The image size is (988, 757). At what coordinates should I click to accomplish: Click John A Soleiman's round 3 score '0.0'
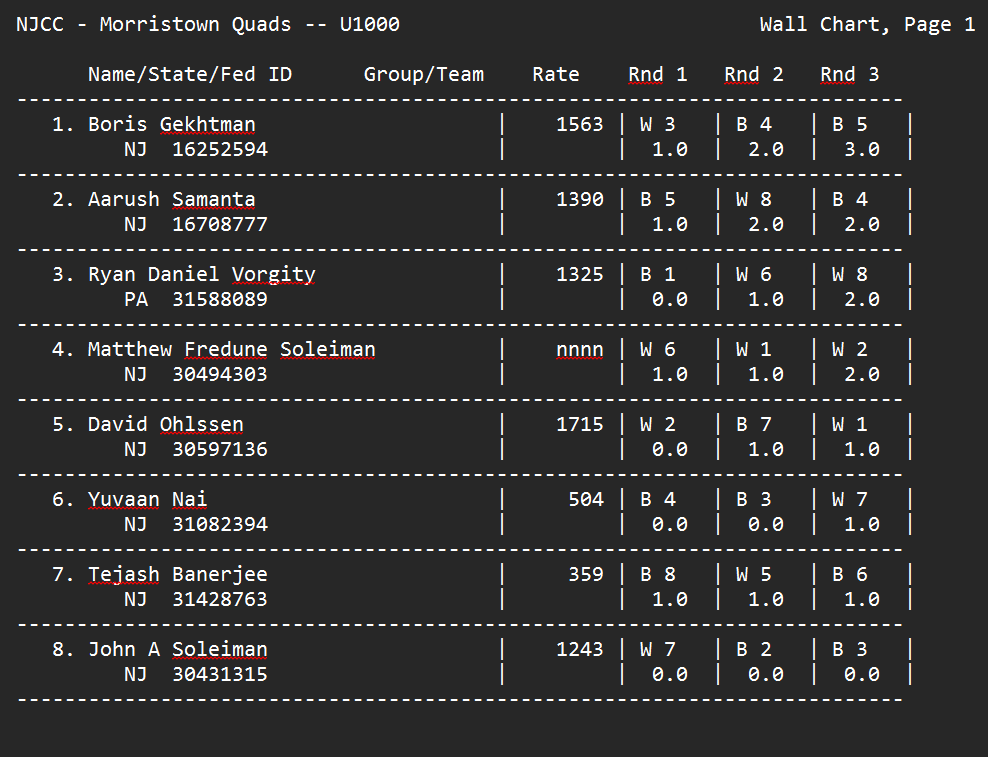click(x=861, y=674)
